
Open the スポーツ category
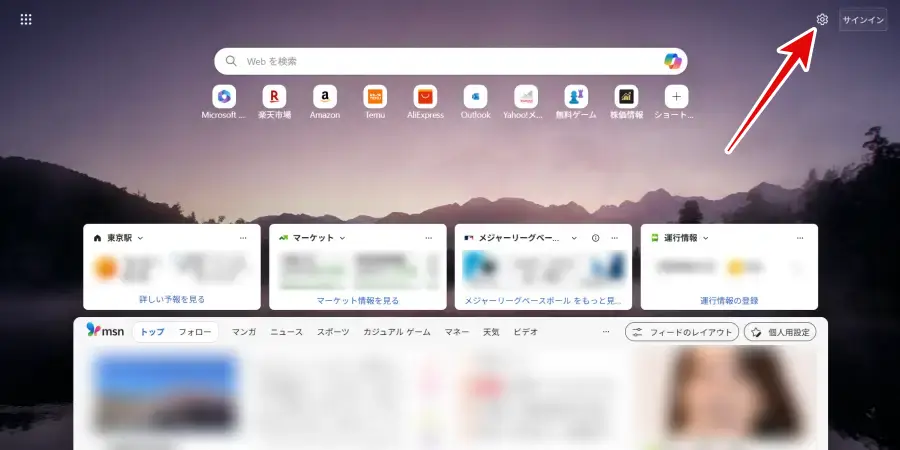[333, 332]
